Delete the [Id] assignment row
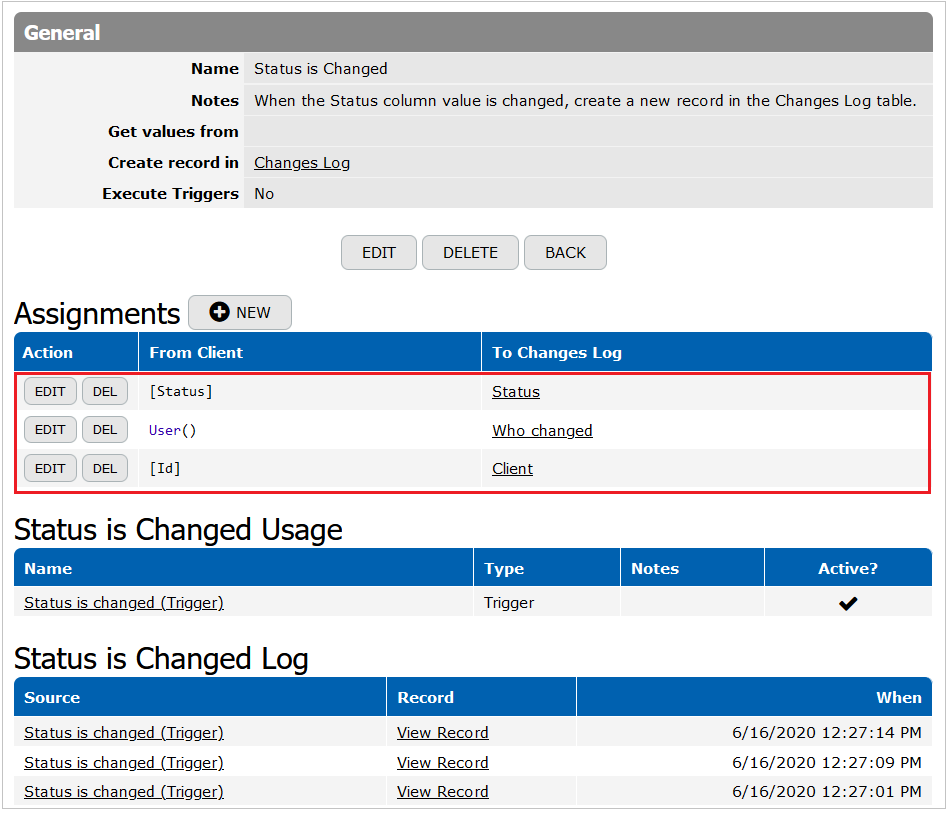The height and width of the screenshot is (814, 949). 105,468
